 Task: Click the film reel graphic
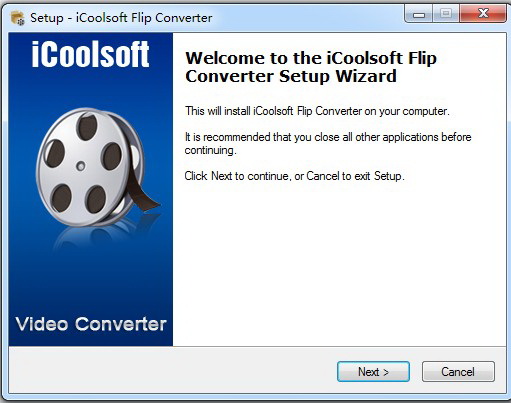point(95,167)
